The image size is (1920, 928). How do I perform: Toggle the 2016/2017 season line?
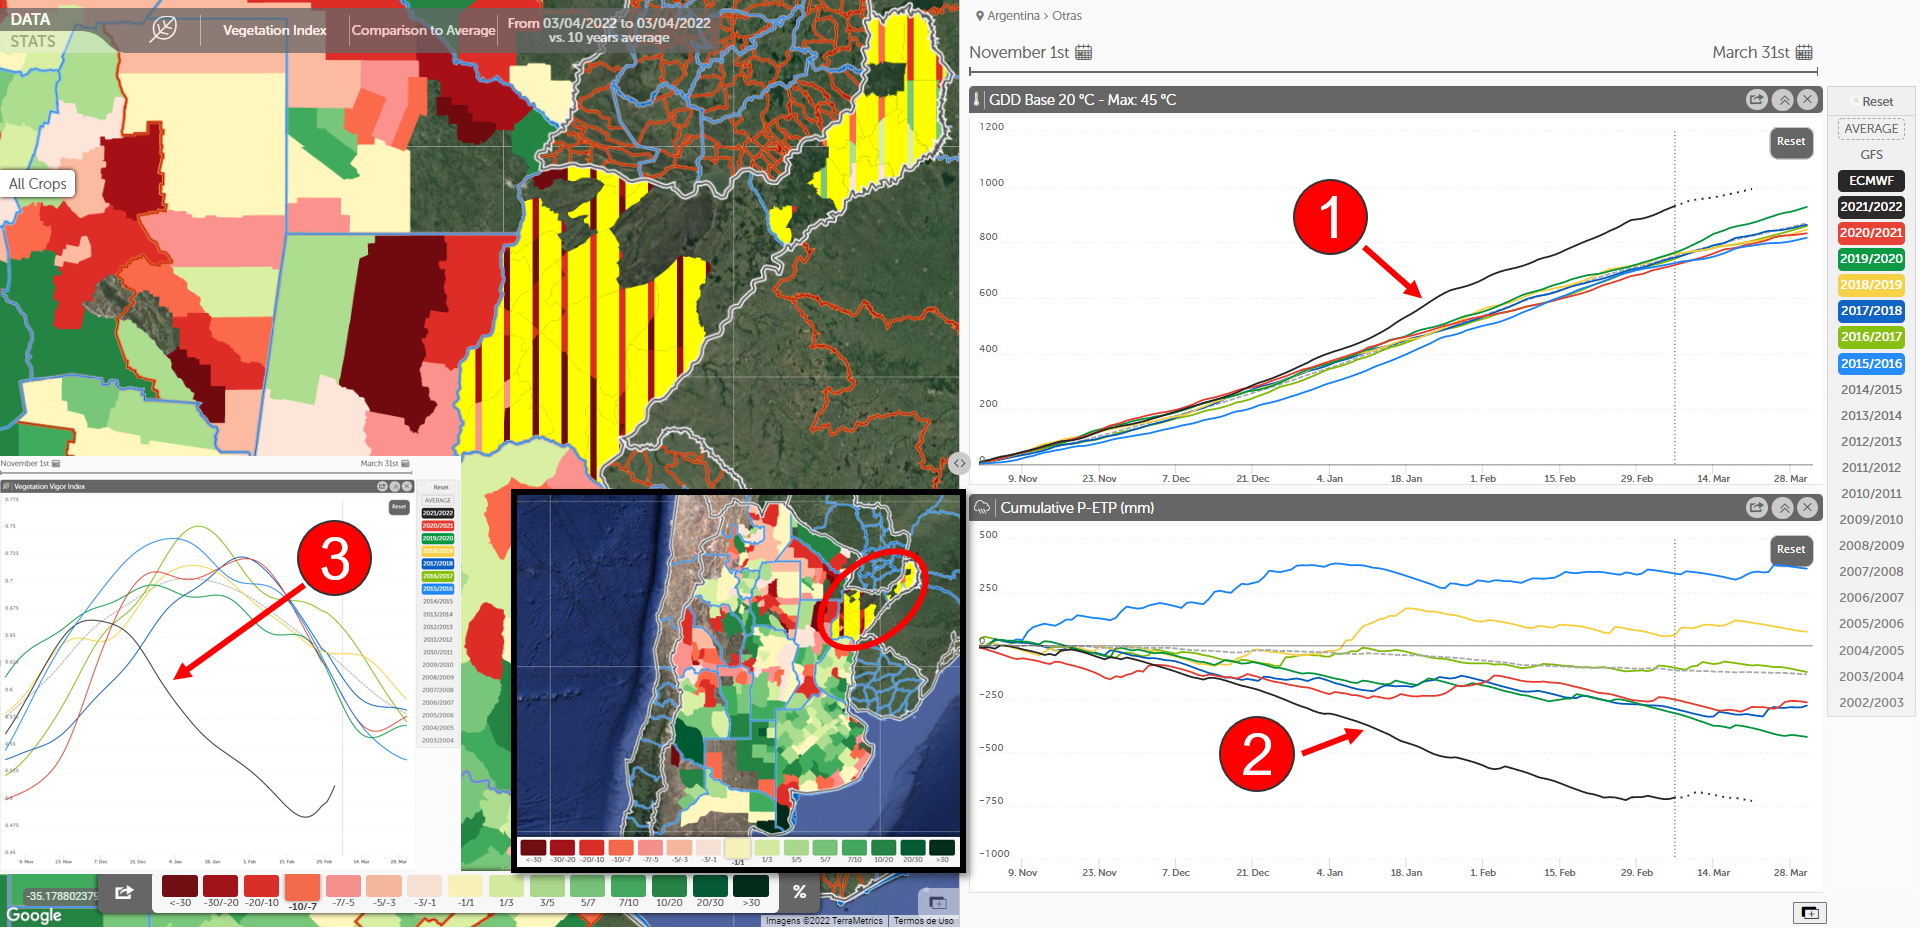[x=1871, y=337]
